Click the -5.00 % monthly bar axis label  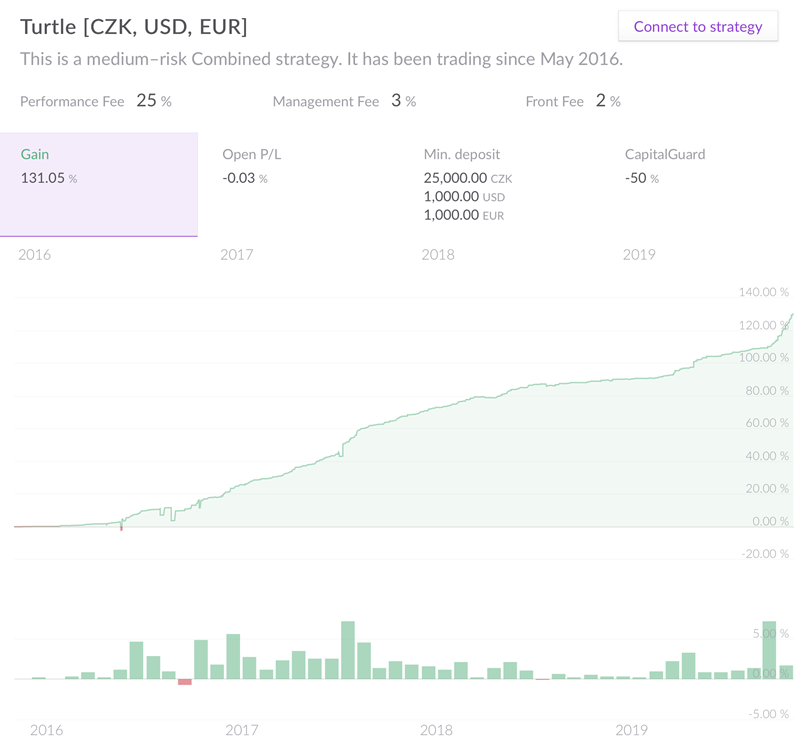point(768,714)
